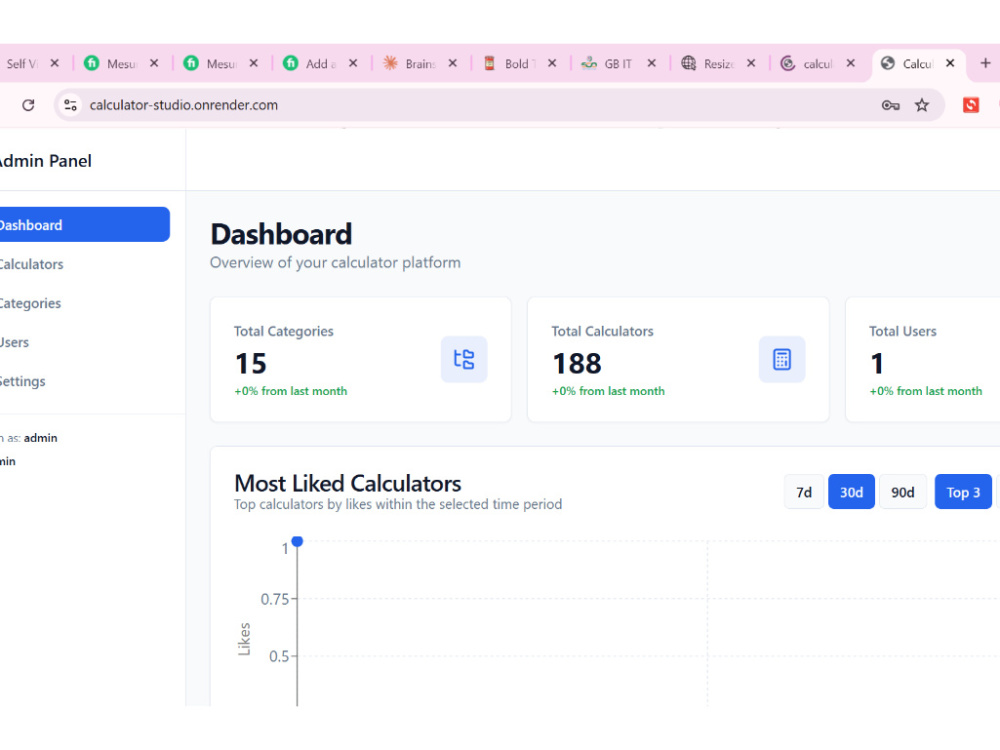
Task: Click the Total Calculators calculator icon
Action: pos(782,359)
